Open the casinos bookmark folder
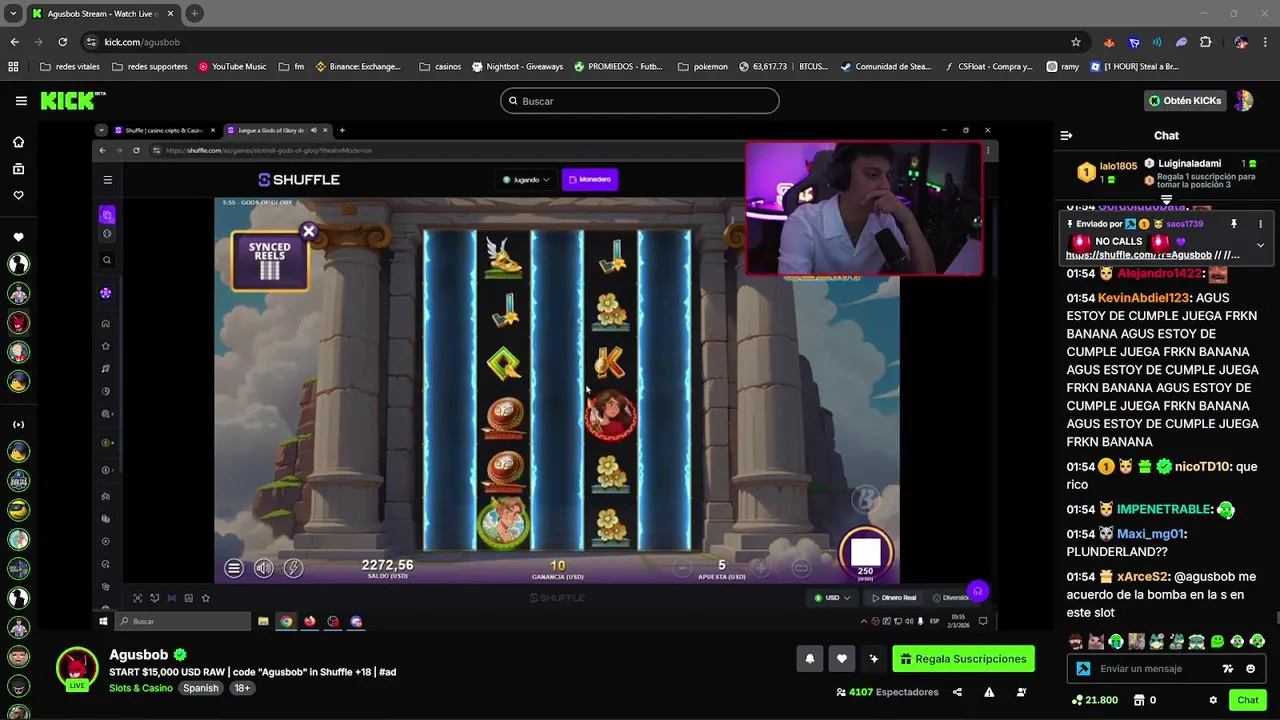 [x=440, y=67]
